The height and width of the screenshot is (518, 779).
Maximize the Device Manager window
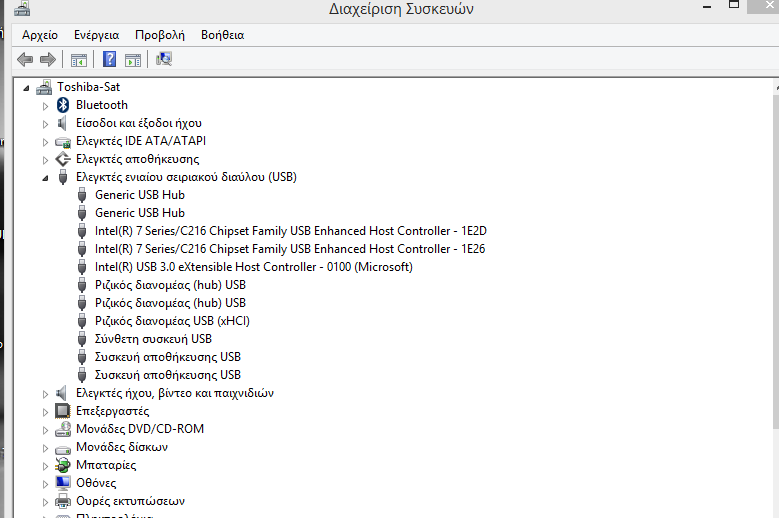point(734,5)
